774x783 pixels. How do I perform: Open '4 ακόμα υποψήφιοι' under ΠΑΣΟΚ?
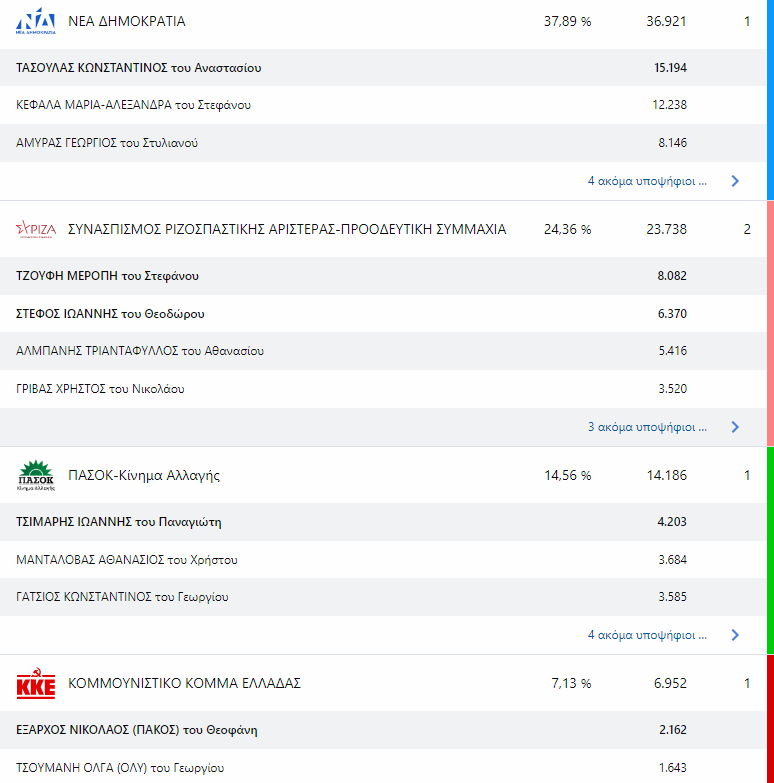tap(647, 635)
